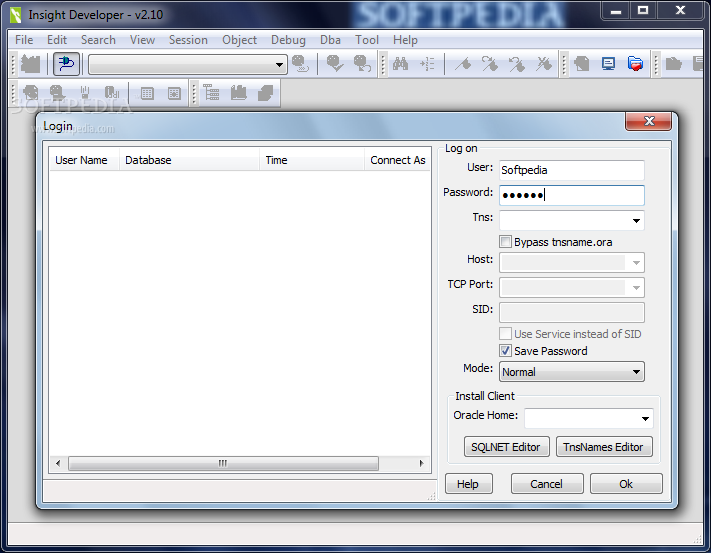Click the Password input field
711x553 pixels.
[571, 195]
